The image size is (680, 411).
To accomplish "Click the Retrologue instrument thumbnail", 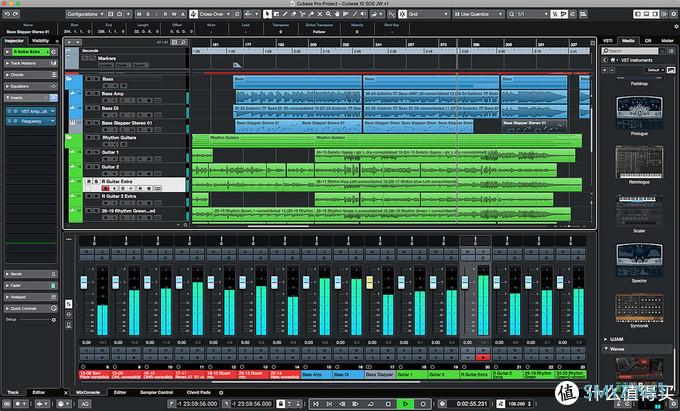I will pos(639,162).
